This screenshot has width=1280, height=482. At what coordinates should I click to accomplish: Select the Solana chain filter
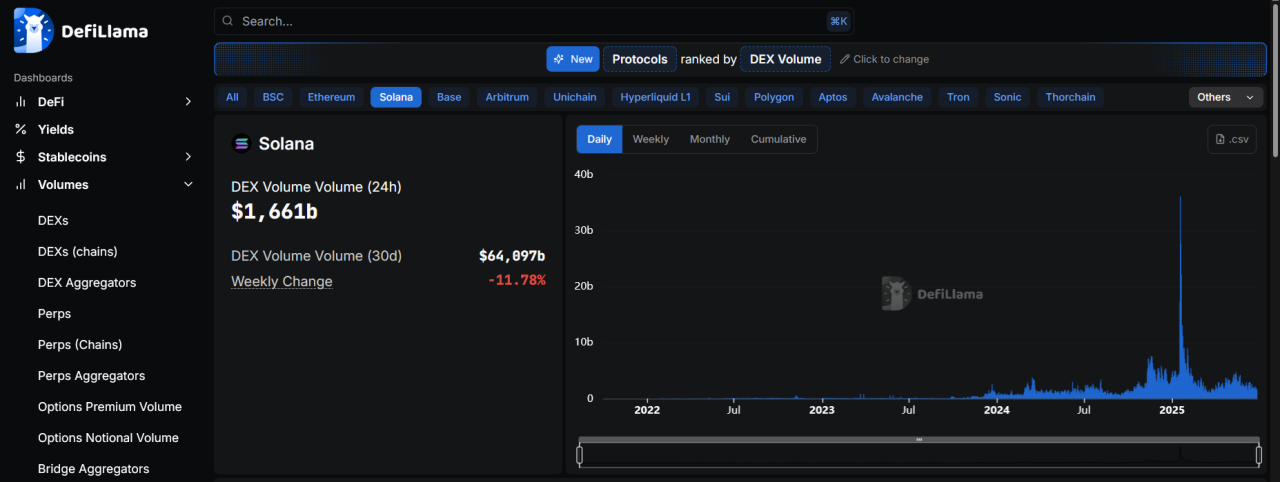(396, 97)
